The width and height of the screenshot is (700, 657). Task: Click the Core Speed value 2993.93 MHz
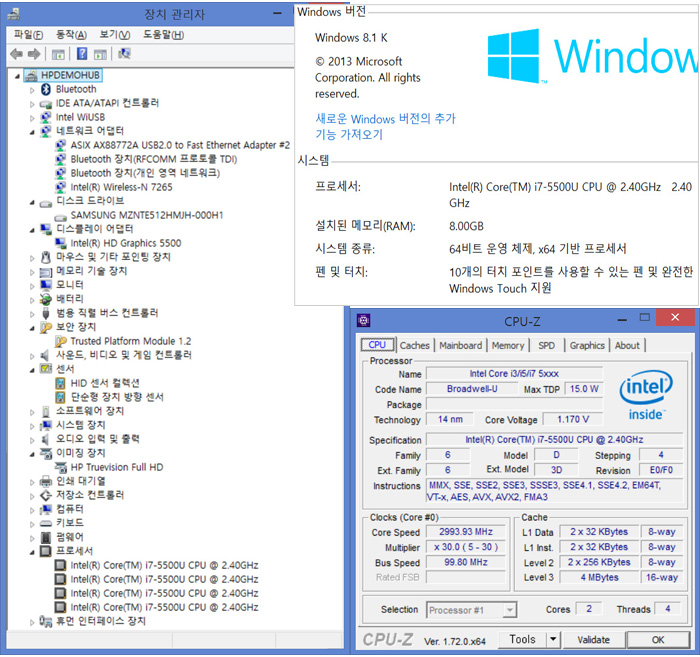click(x=466, y=532)
